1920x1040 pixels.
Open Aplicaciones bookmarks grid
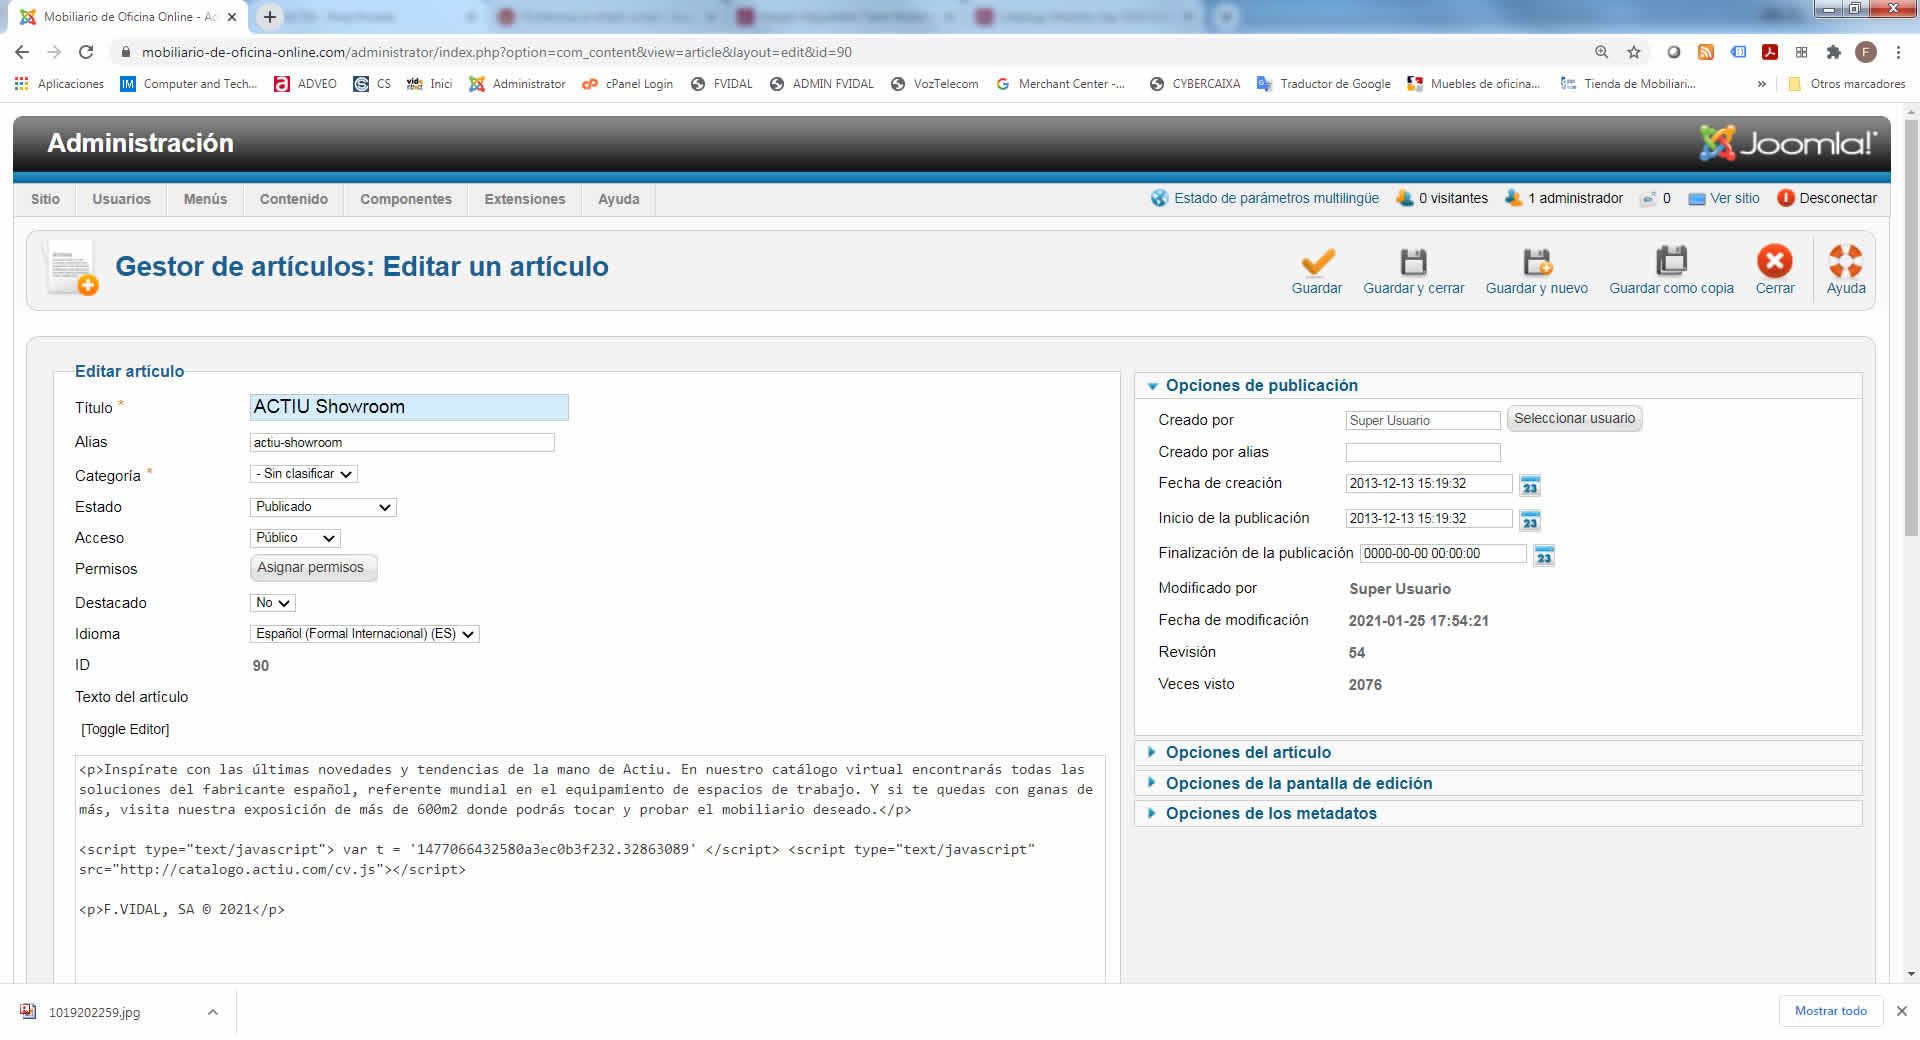coord(60,84)
